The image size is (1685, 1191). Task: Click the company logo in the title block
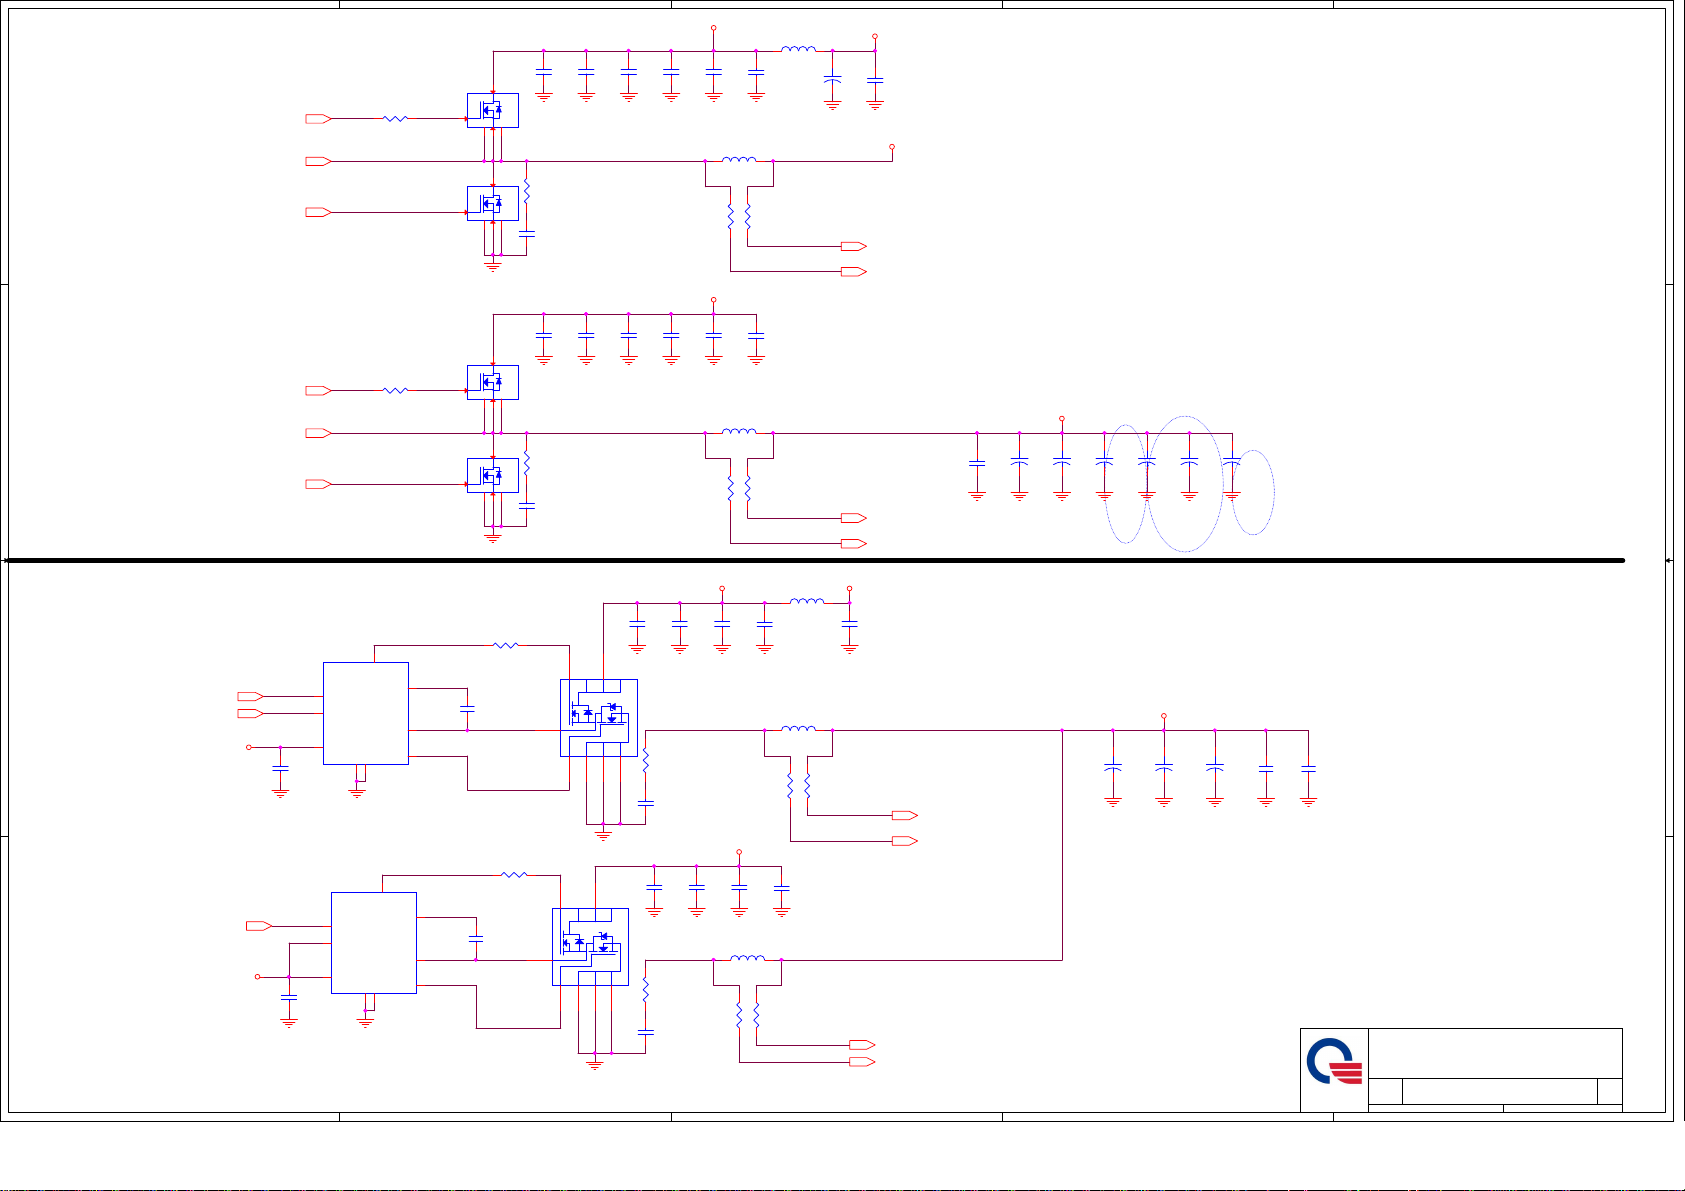click(1334, 1061)
